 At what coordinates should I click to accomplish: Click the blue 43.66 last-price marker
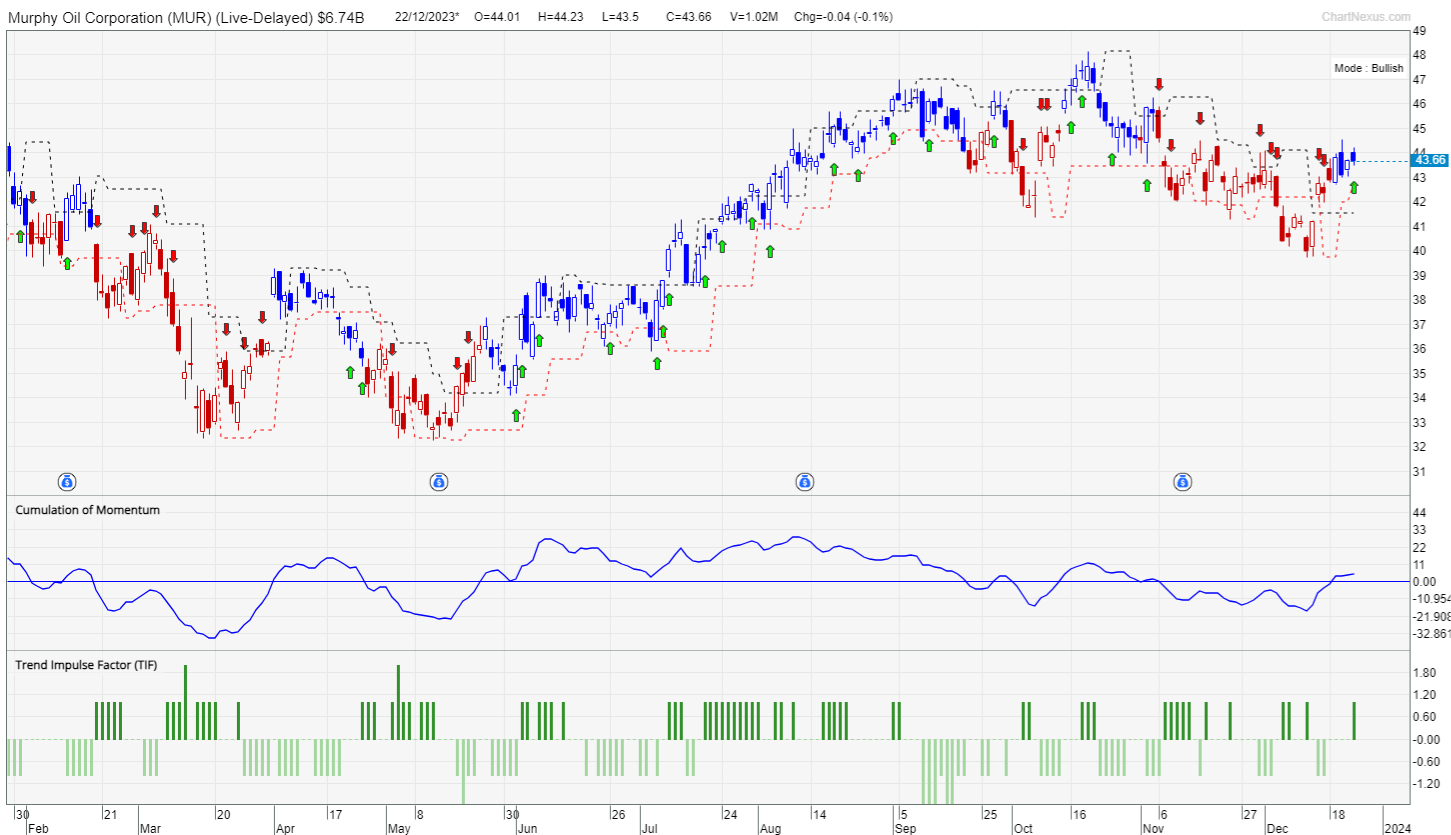coord(1428,159)
